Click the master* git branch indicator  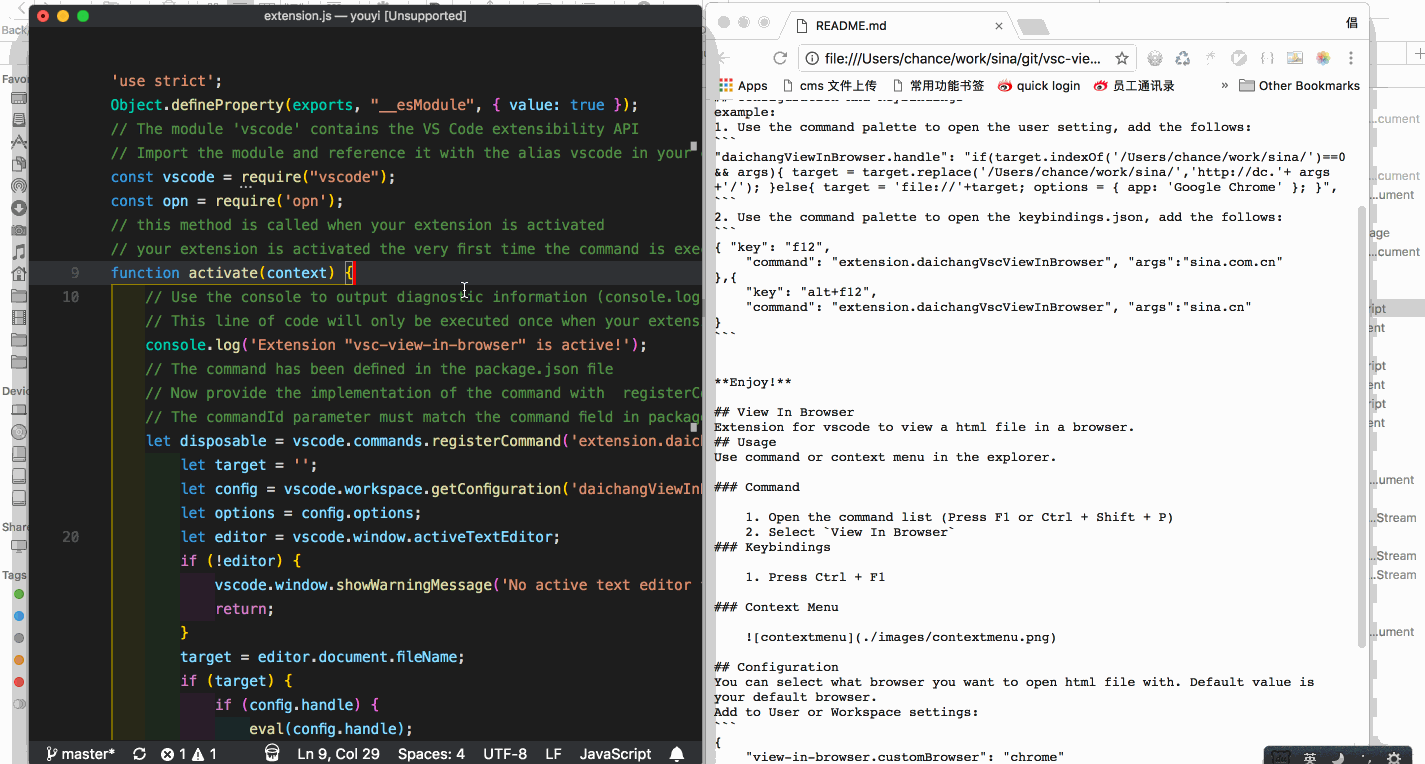[x=81, y=754]
